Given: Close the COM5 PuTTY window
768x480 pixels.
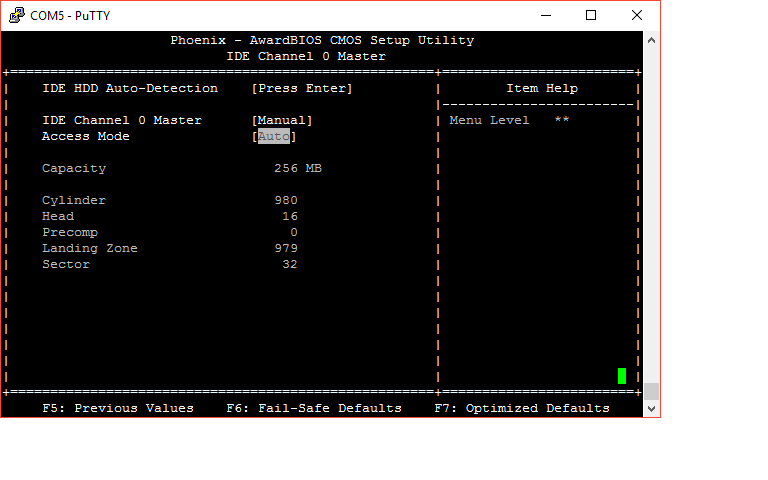Looking at the screenshot, I should click(x=637, y=15).
